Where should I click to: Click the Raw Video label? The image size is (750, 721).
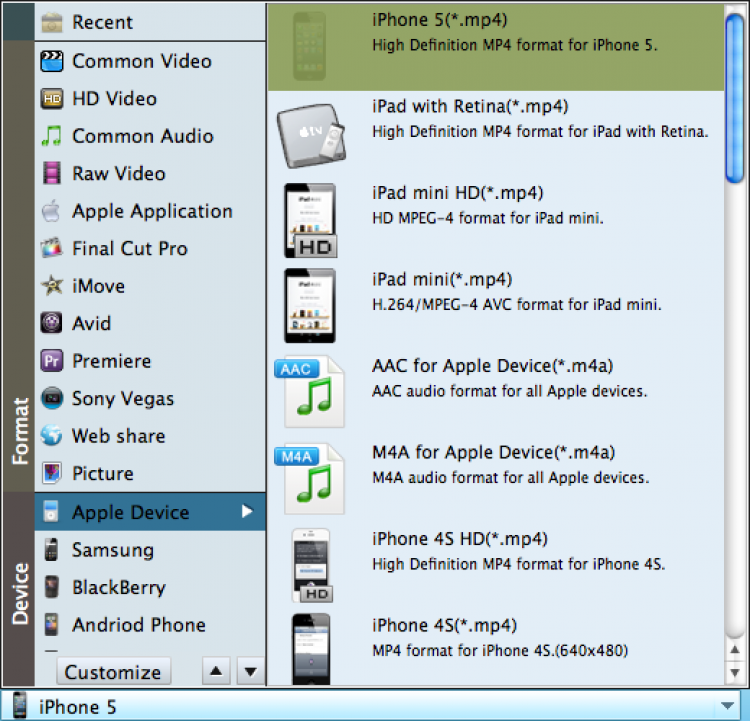coord(119,174)
